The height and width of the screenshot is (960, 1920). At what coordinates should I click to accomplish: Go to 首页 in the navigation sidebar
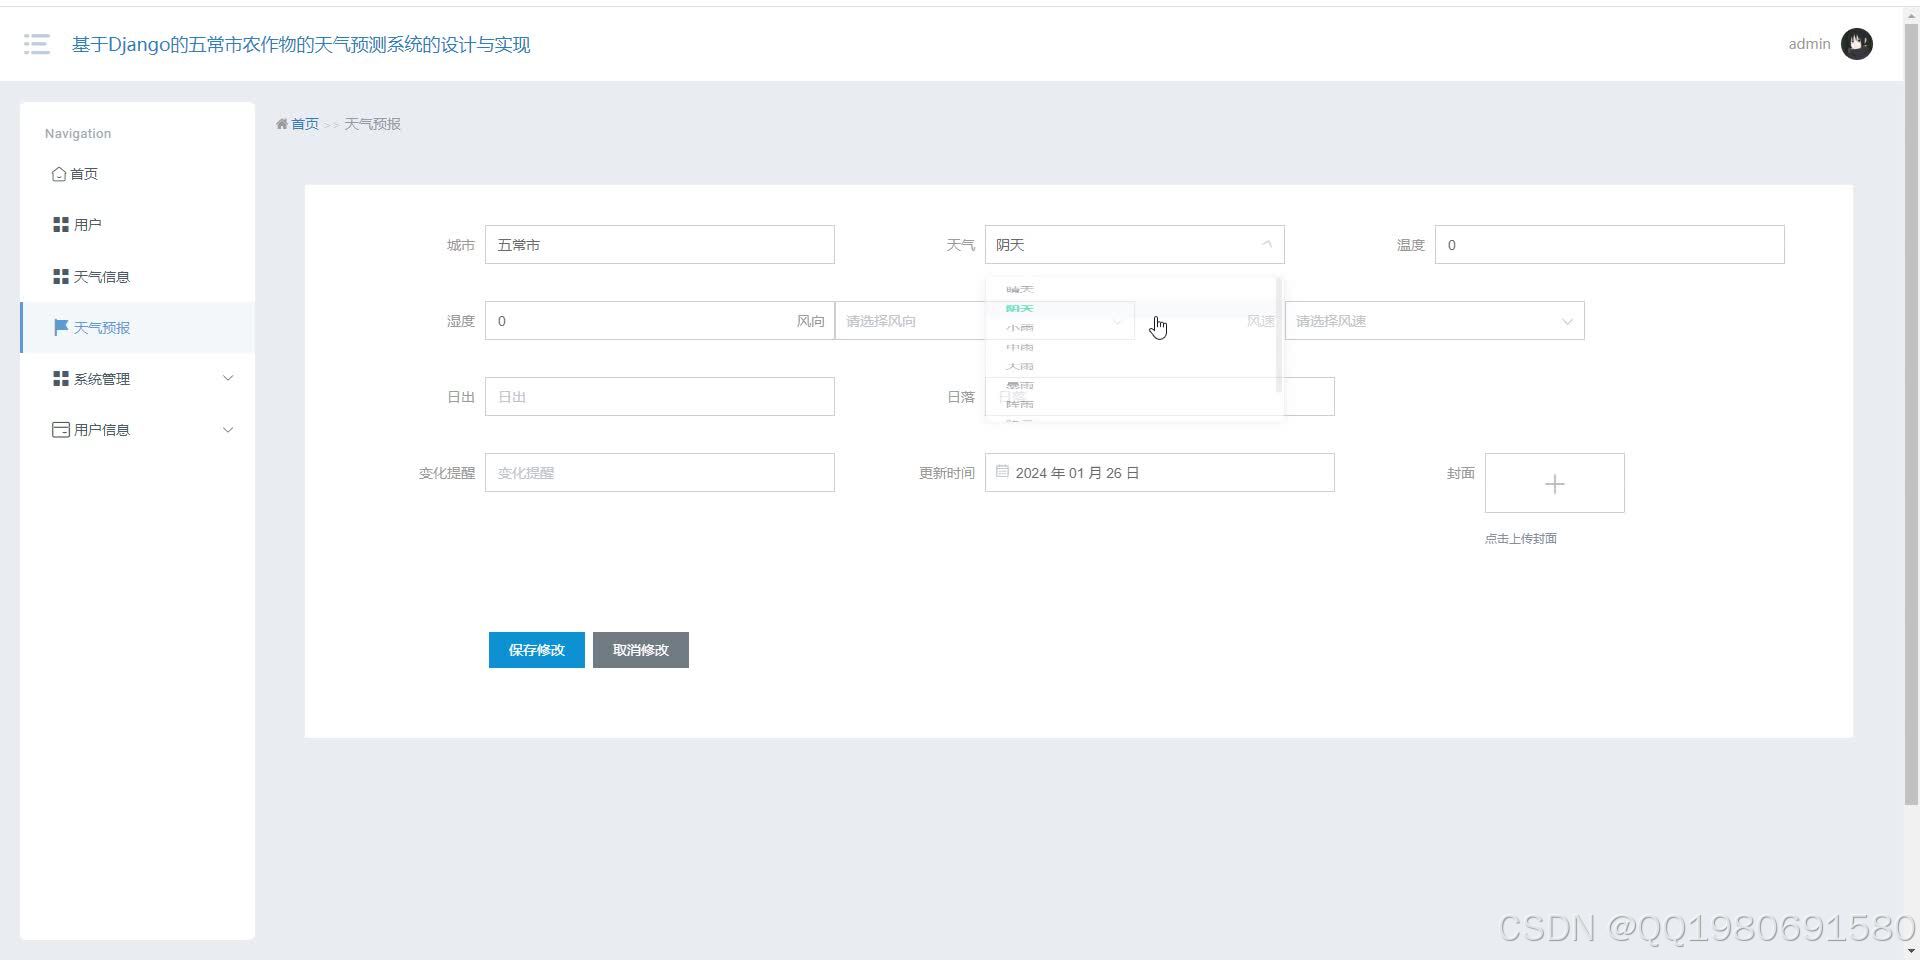point(137,174)
